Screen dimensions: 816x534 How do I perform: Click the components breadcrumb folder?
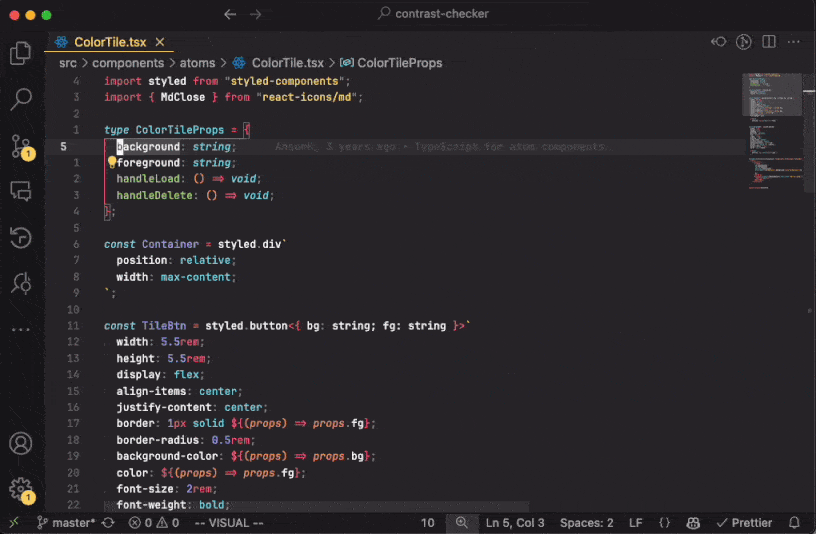(128, 63)
